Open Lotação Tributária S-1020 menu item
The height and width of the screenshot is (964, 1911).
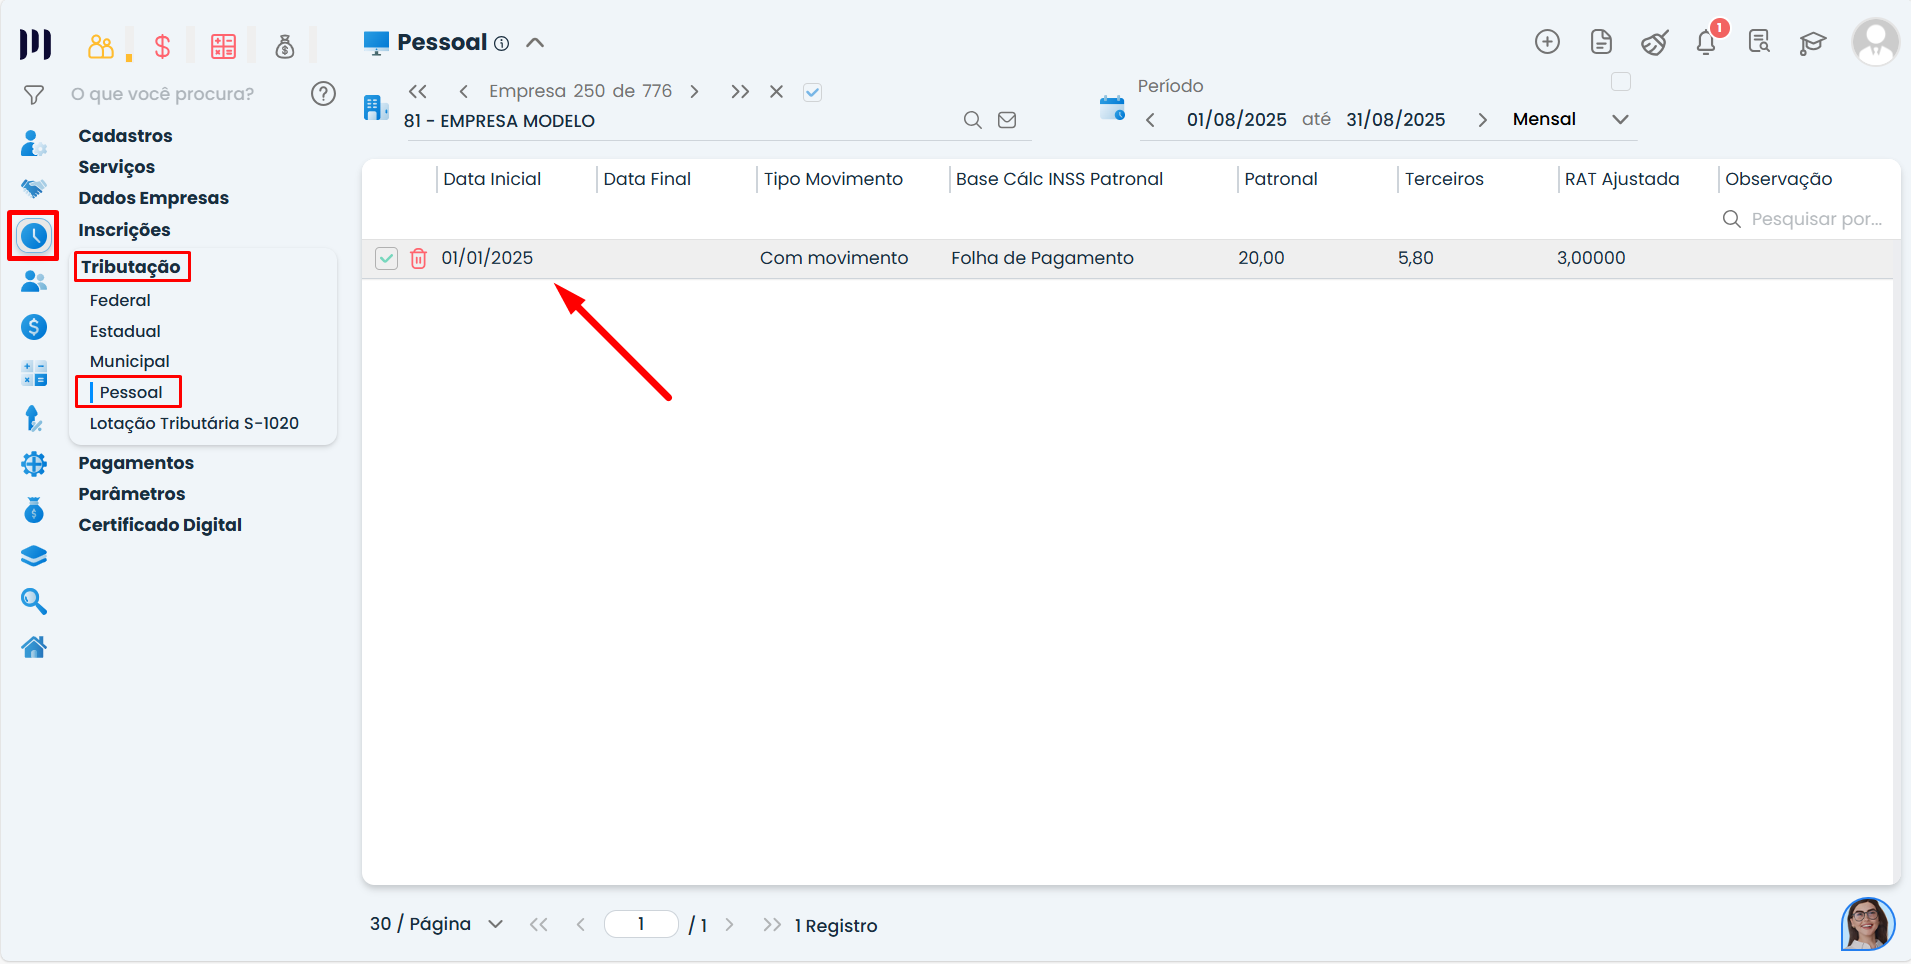194,423
